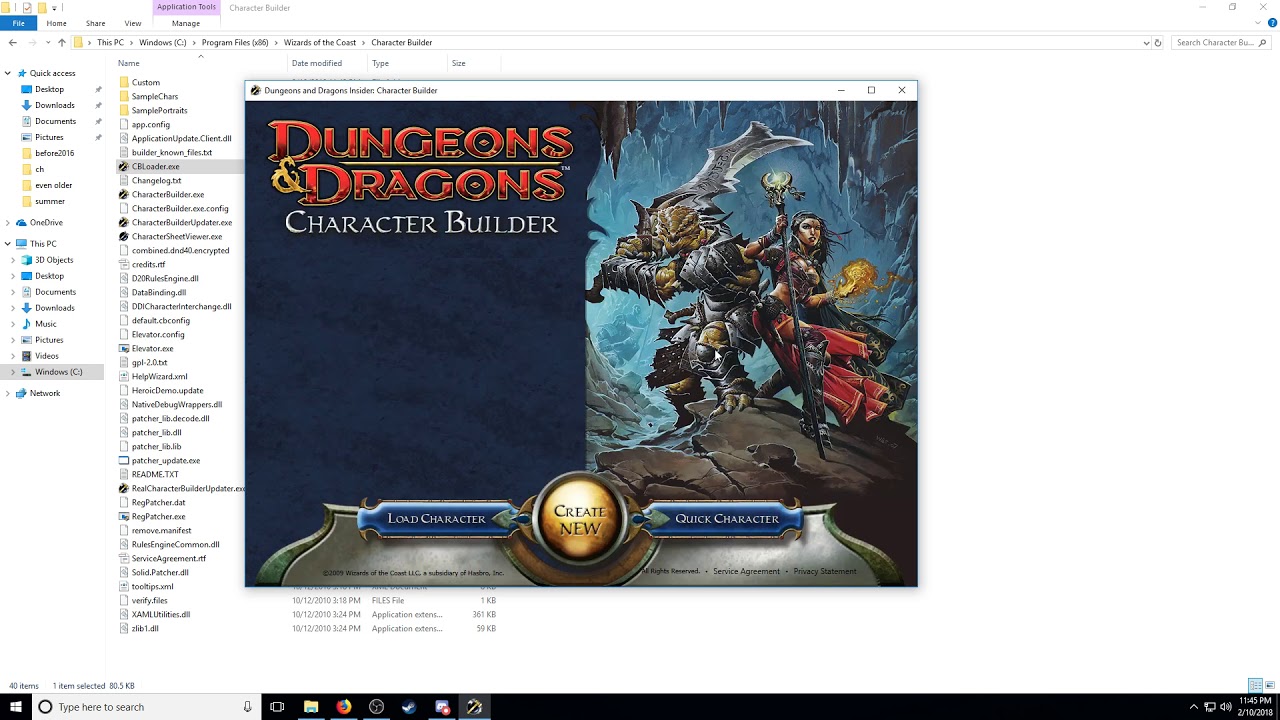Switch to Character Builder taskbar icon
The image size is (1280, 720).
click(475, 707)
